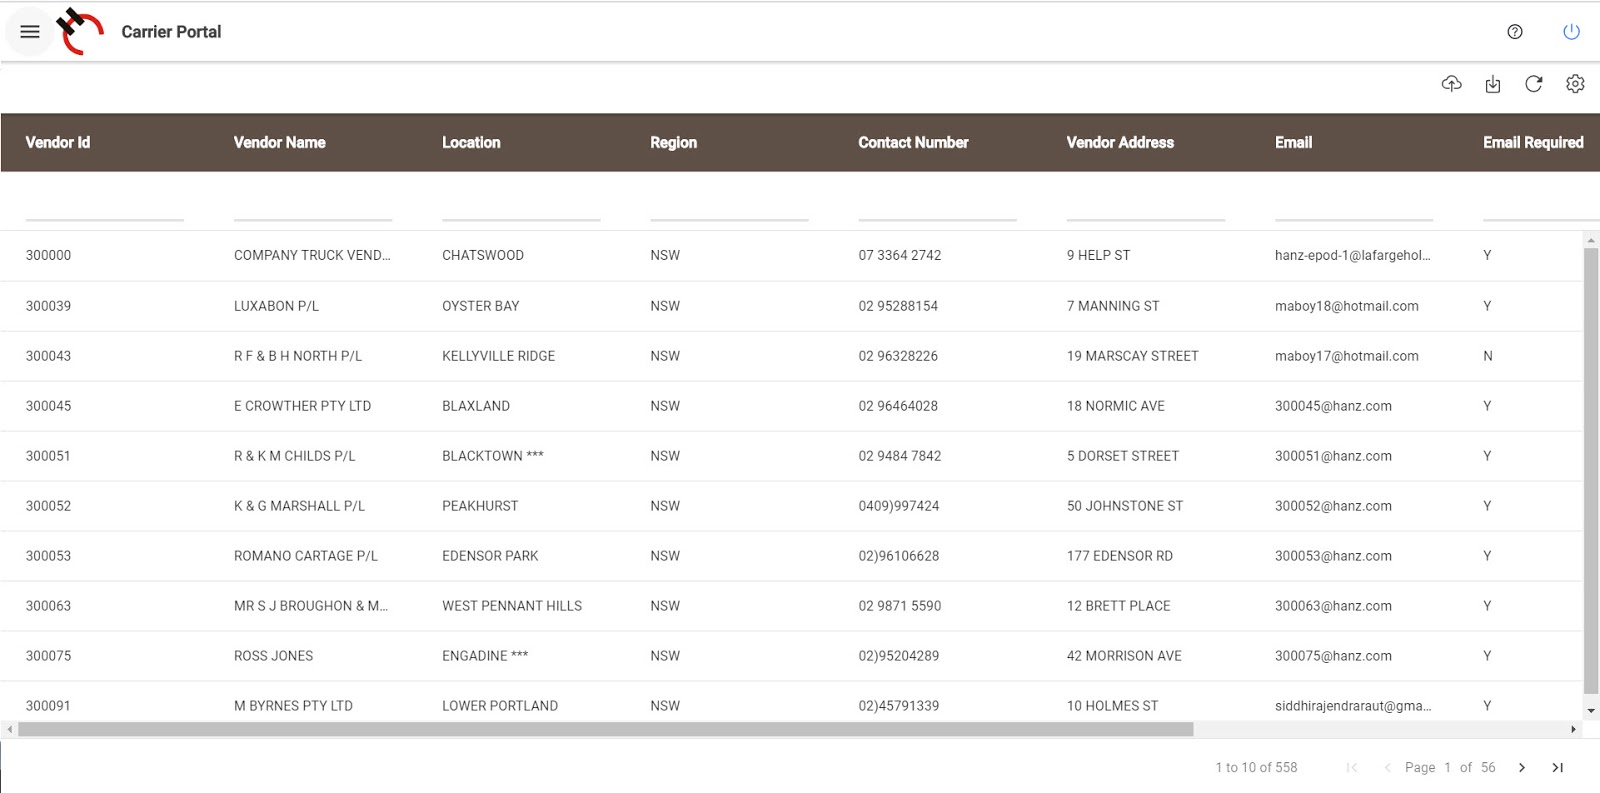Viewport: 1600px width, 793px height.
Task: Focus the Email filter field
Action: point(1354,208)
